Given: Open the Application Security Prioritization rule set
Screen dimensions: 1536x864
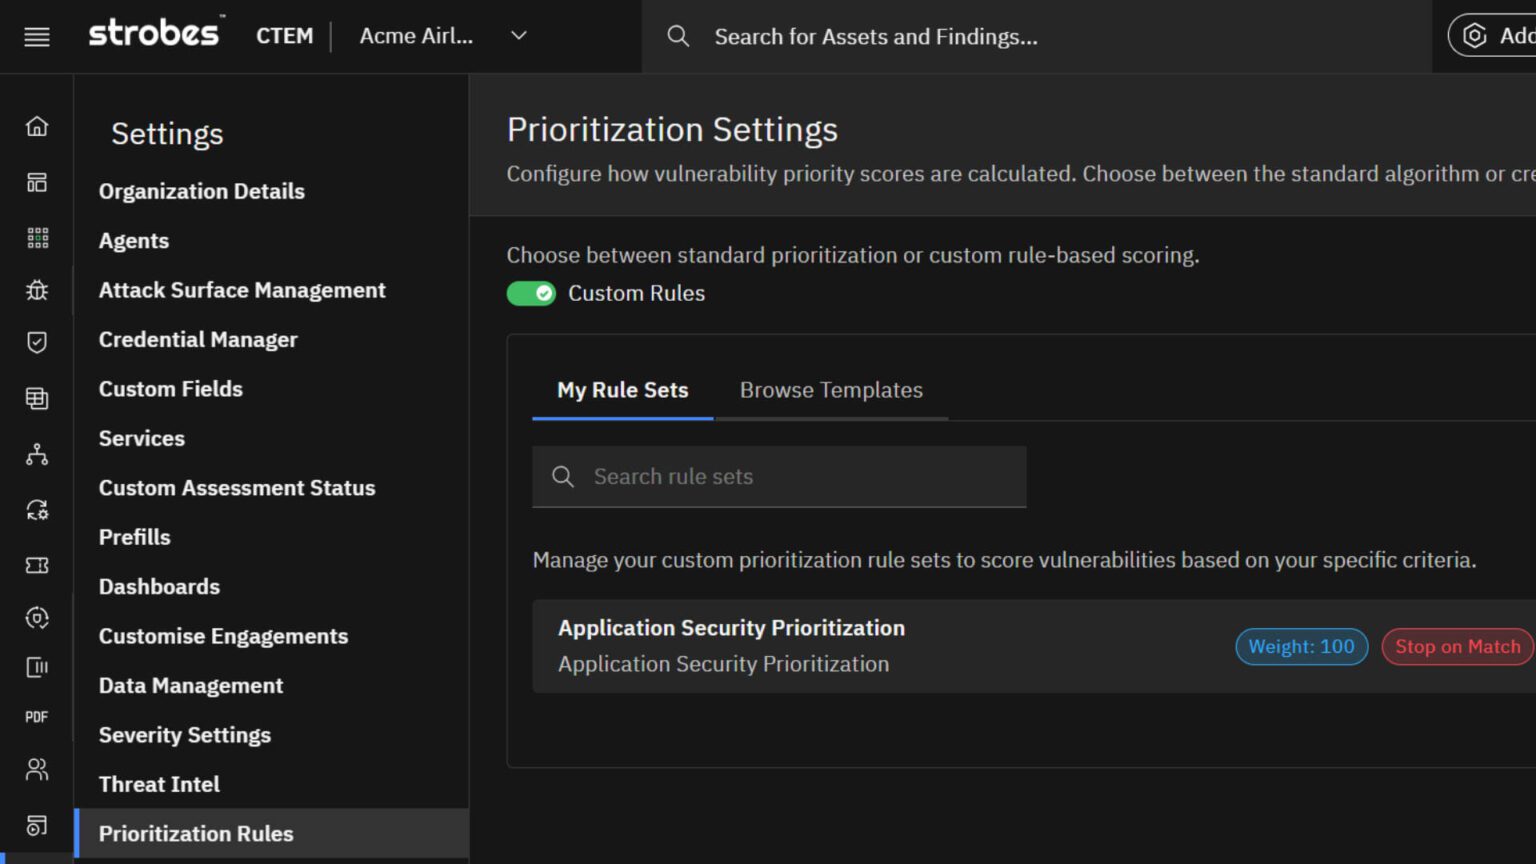Looking at the screenshot, I should point(731,628).
